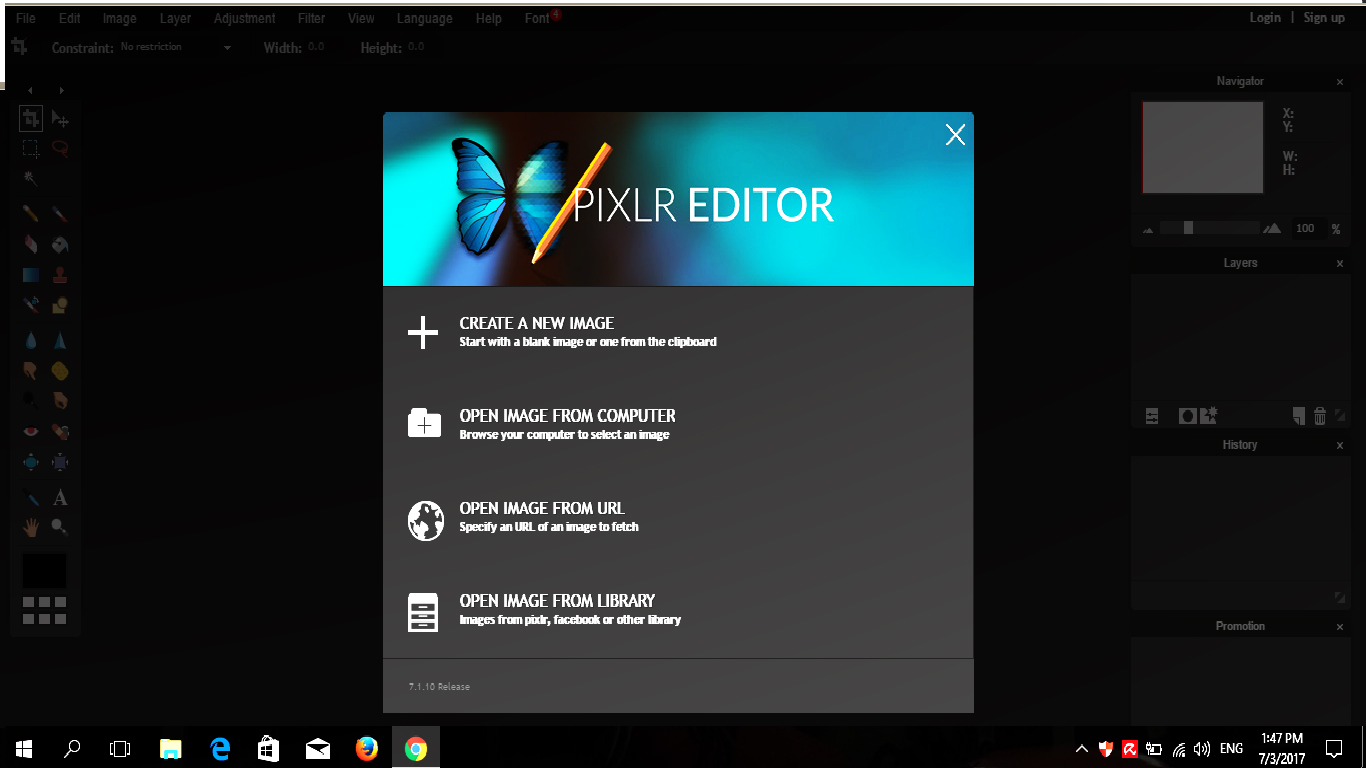Grab the Hand tool

click(30, 527)
